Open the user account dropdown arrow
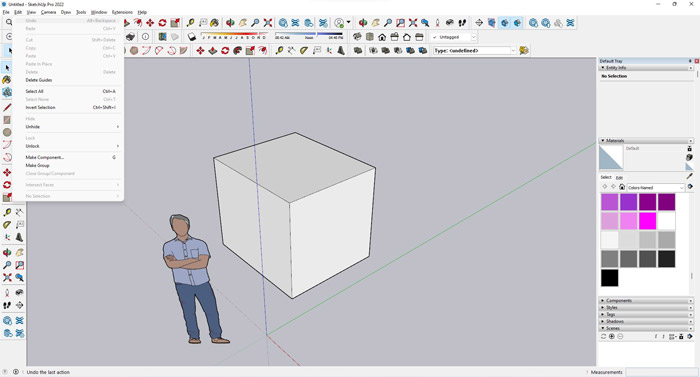Viewport: 700px width, 377px height. (x=348, y=22)
